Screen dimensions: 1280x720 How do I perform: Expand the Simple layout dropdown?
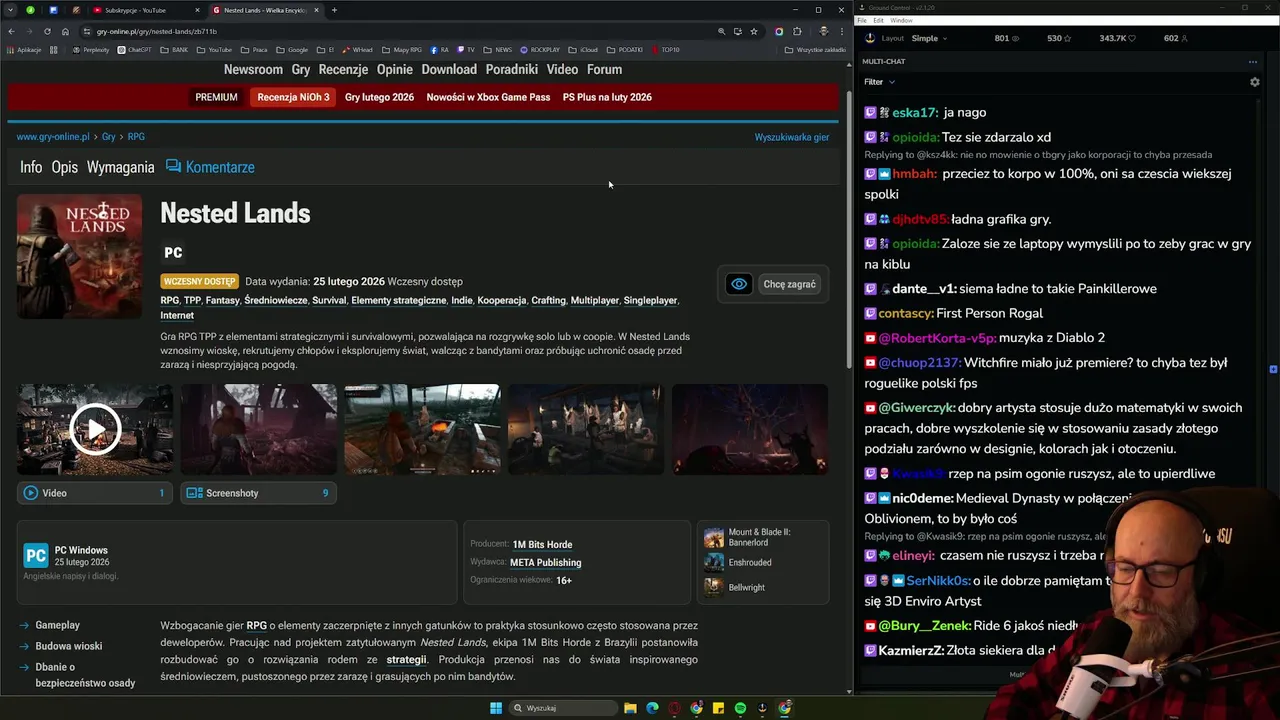[929, 38]
